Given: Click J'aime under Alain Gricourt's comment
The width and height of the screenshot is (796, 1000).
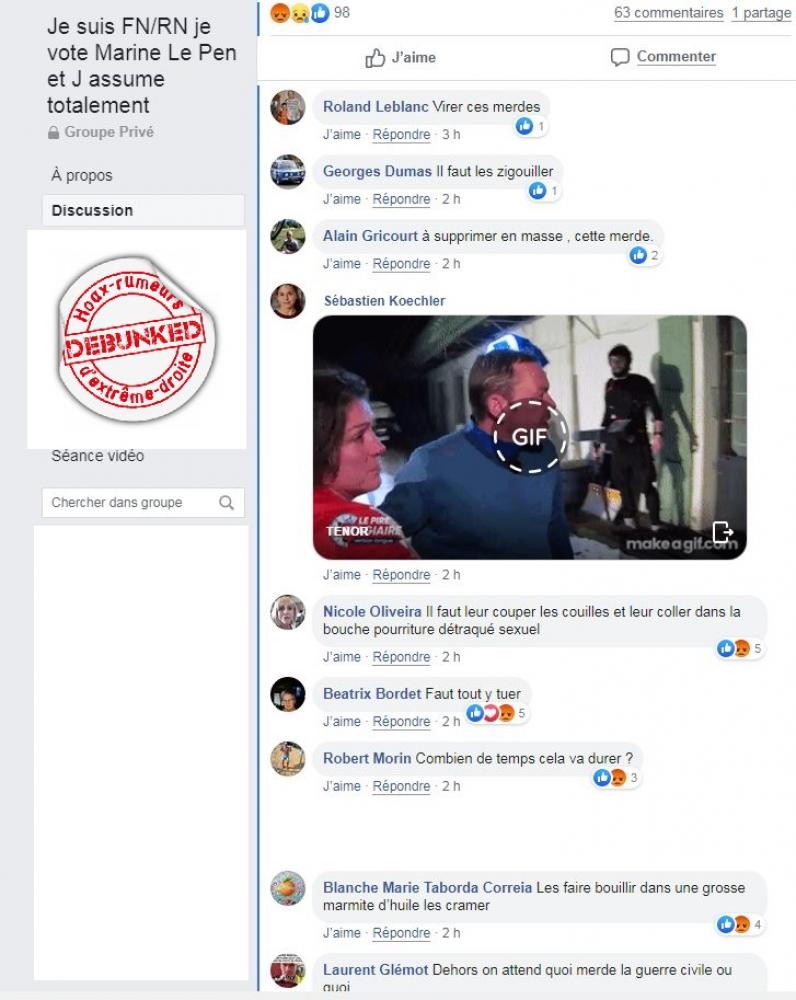Looking at the screenshot, I should (x=342, y=264).
